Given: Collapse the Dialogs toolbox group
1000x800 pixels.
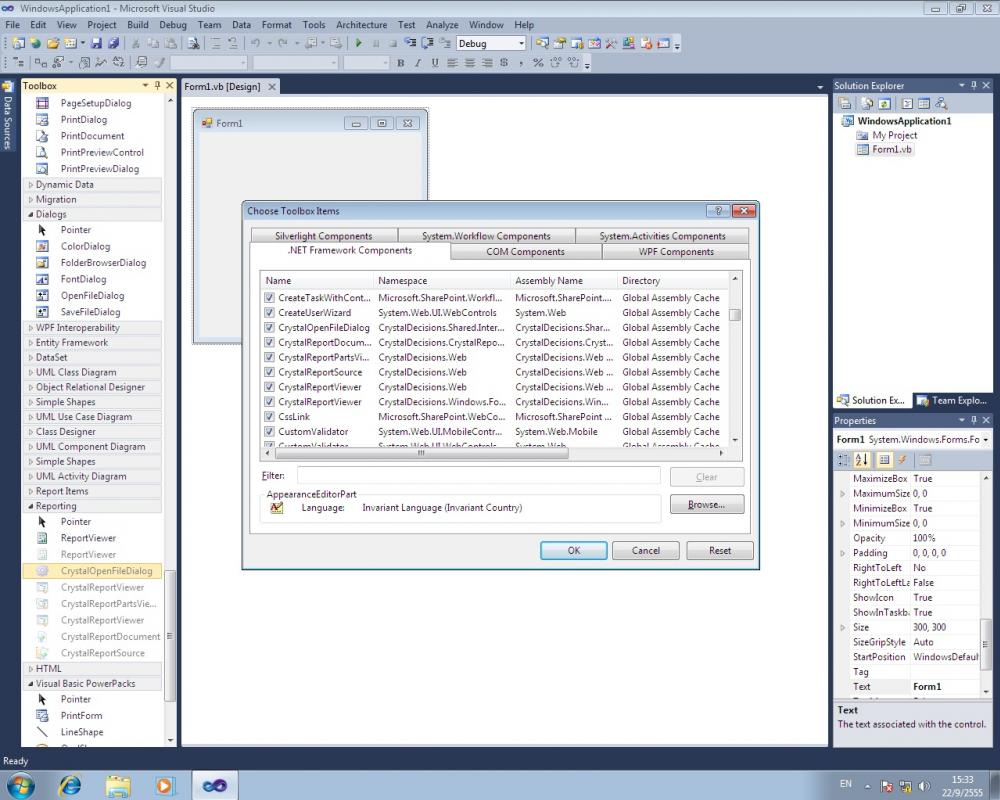Looking at the screenshot, I should point(31,214).
